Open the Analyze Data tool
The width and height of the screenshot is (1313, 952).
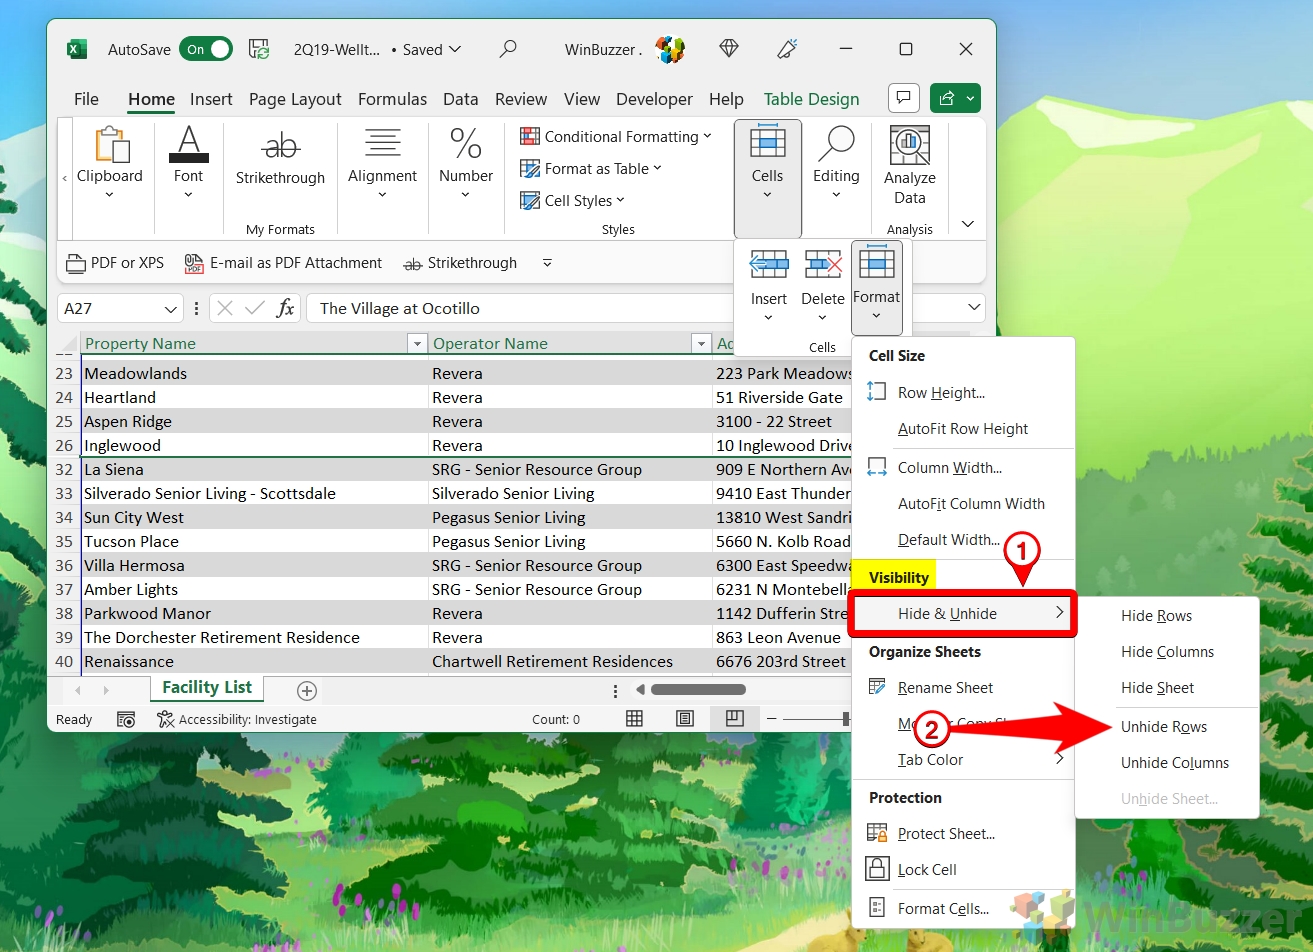click(x=909, y=166)
